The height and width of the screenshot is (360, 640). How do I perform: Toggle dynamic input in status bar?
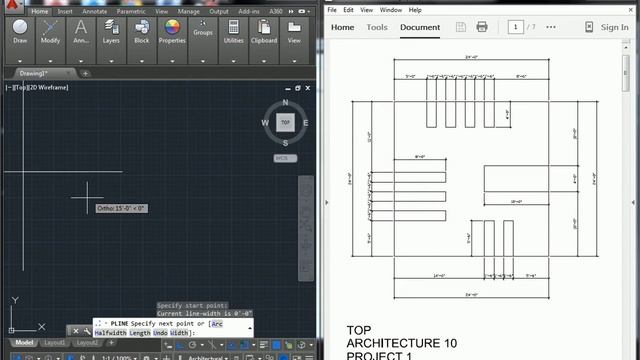[168, 345]
